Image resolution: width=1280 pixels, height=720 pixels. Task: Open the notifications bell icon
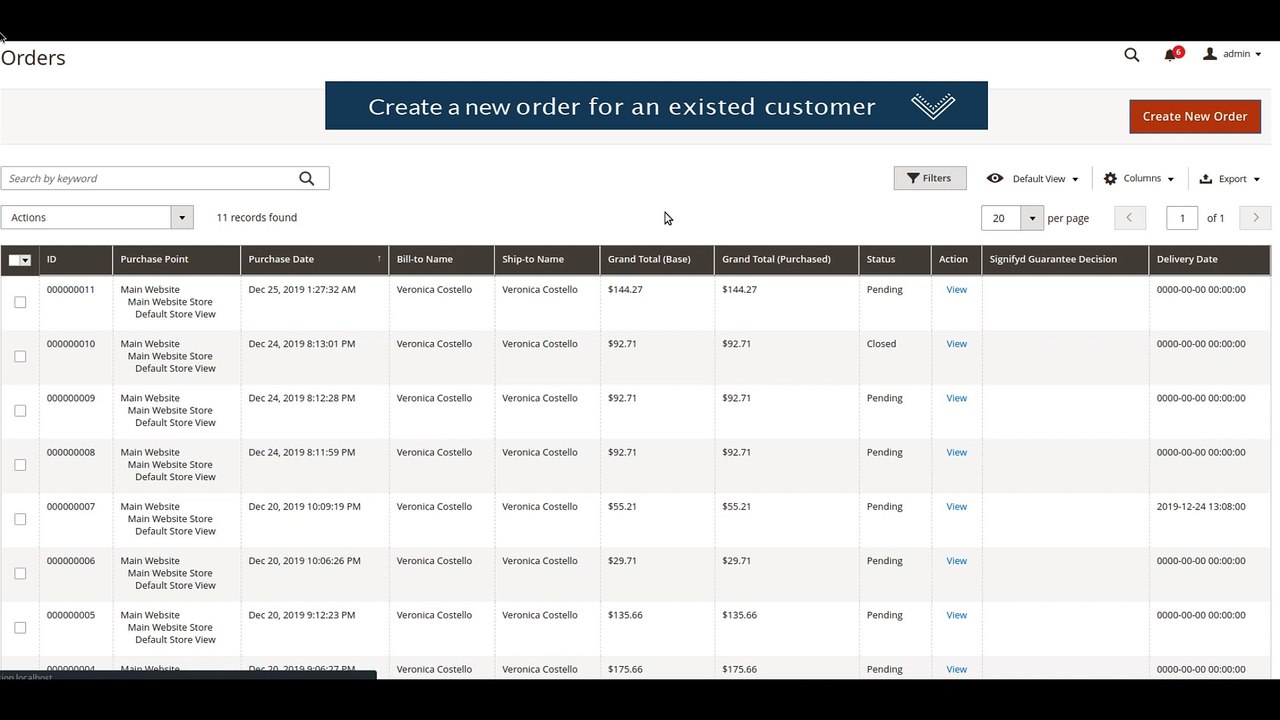point(1170,55)
